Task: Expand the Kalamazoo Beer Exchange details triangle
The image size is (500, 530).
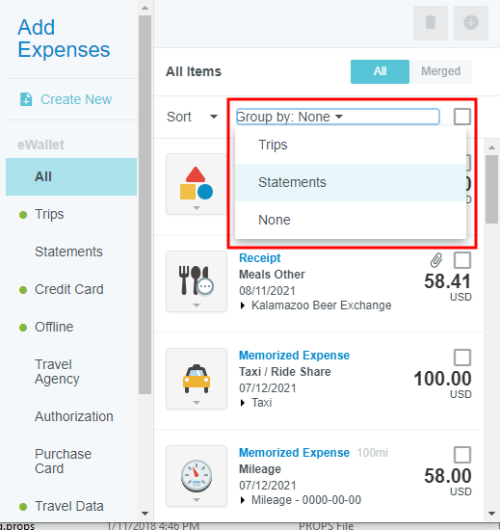Action: tap(242, 306)
